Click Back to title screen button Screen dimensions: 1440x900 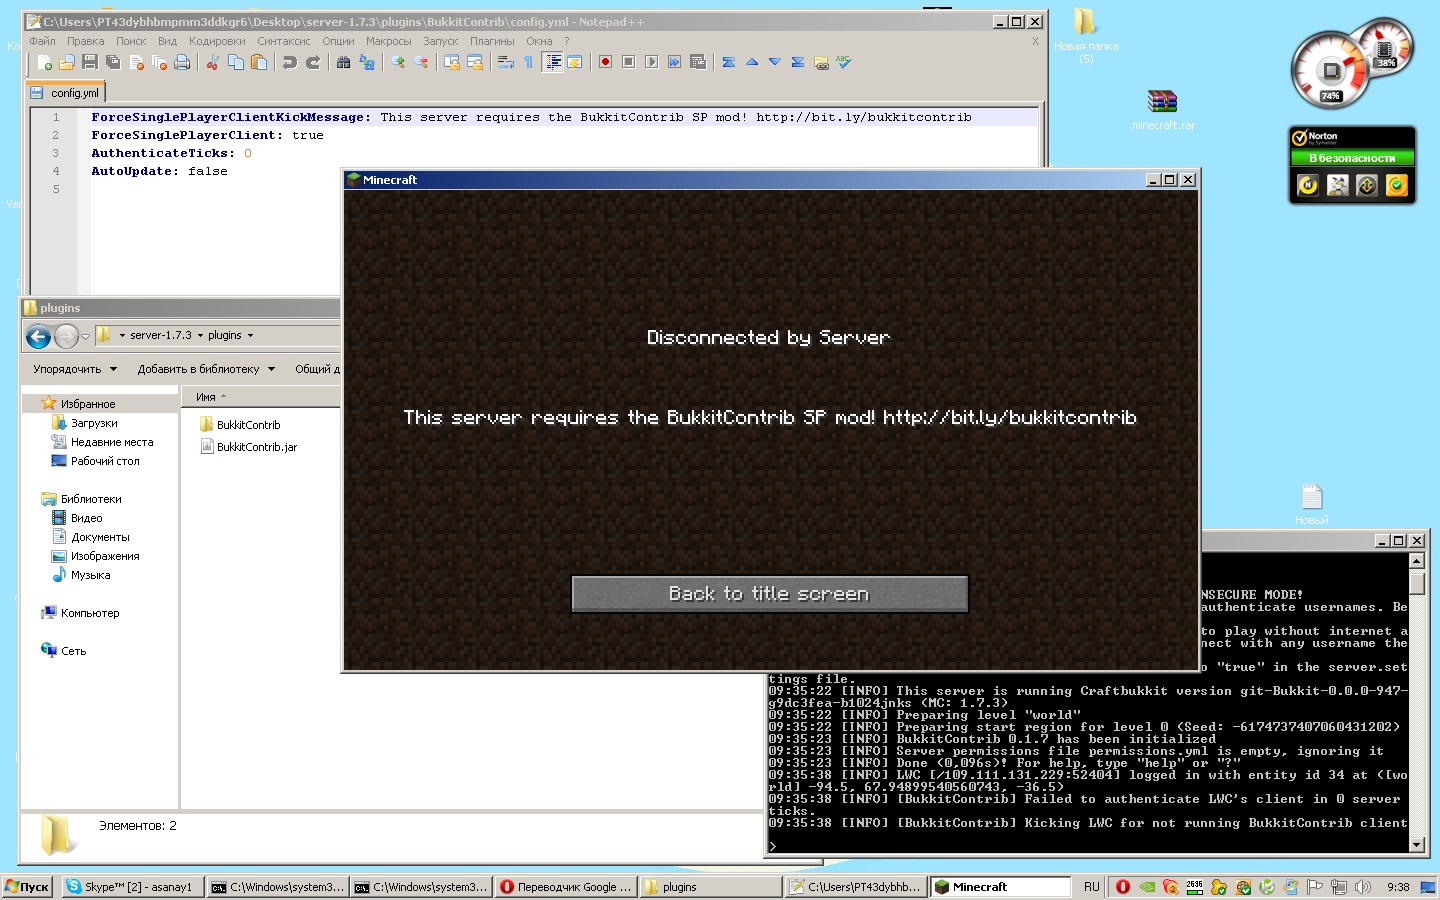769,594
